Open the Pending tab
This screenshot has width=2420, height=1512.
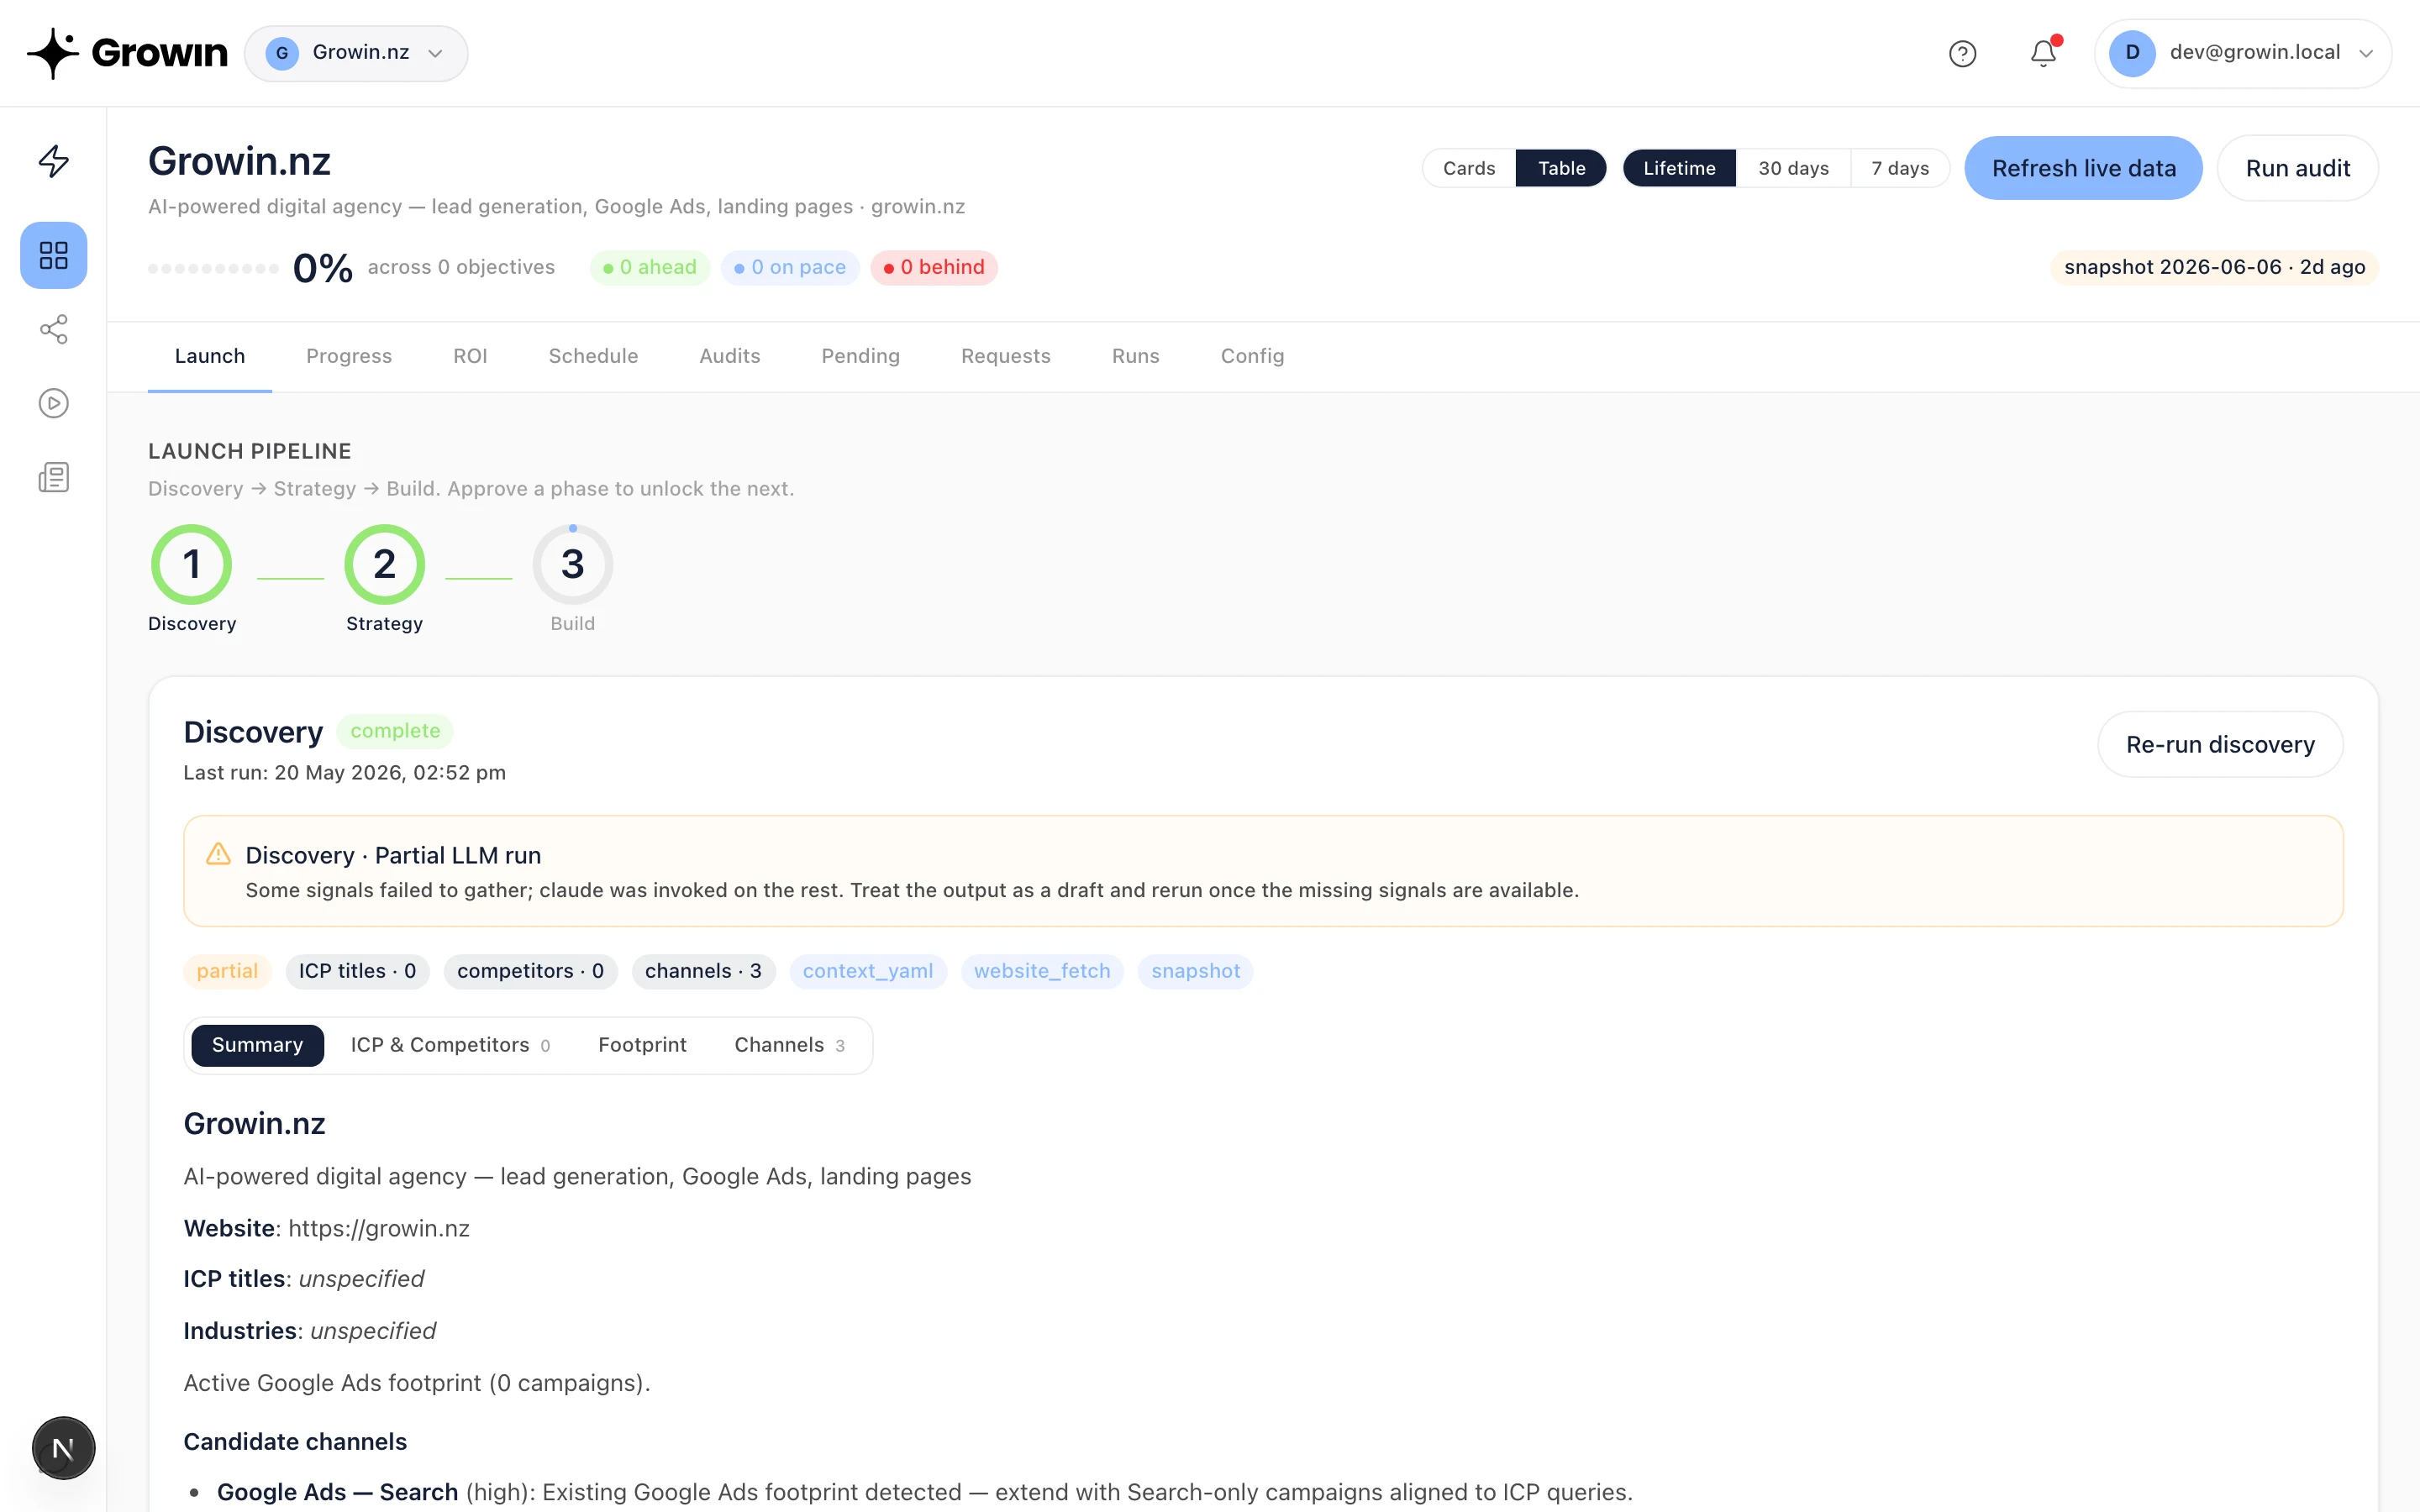tap(860, 356)
